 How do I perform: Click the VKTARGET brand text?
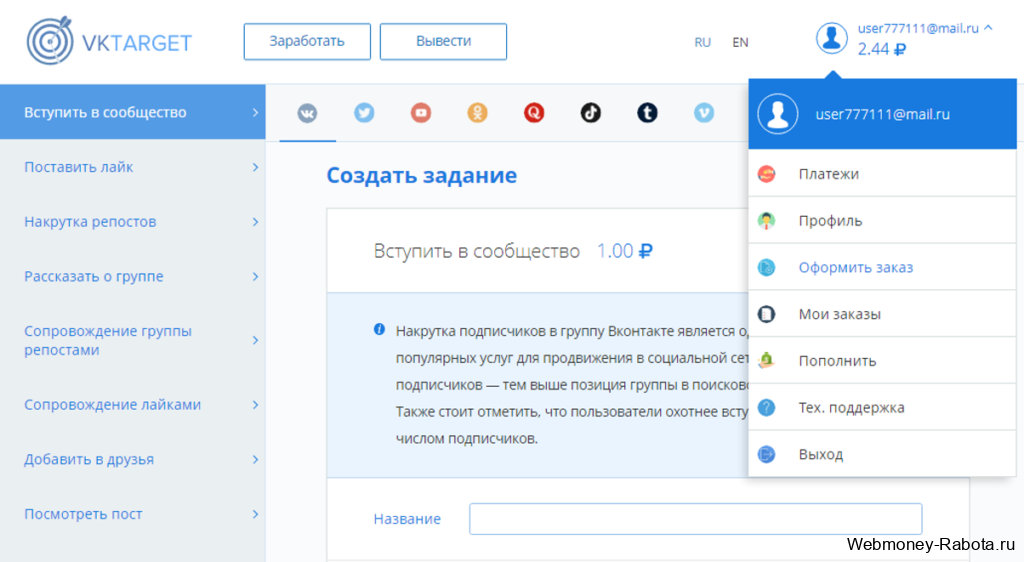(136, 43)
